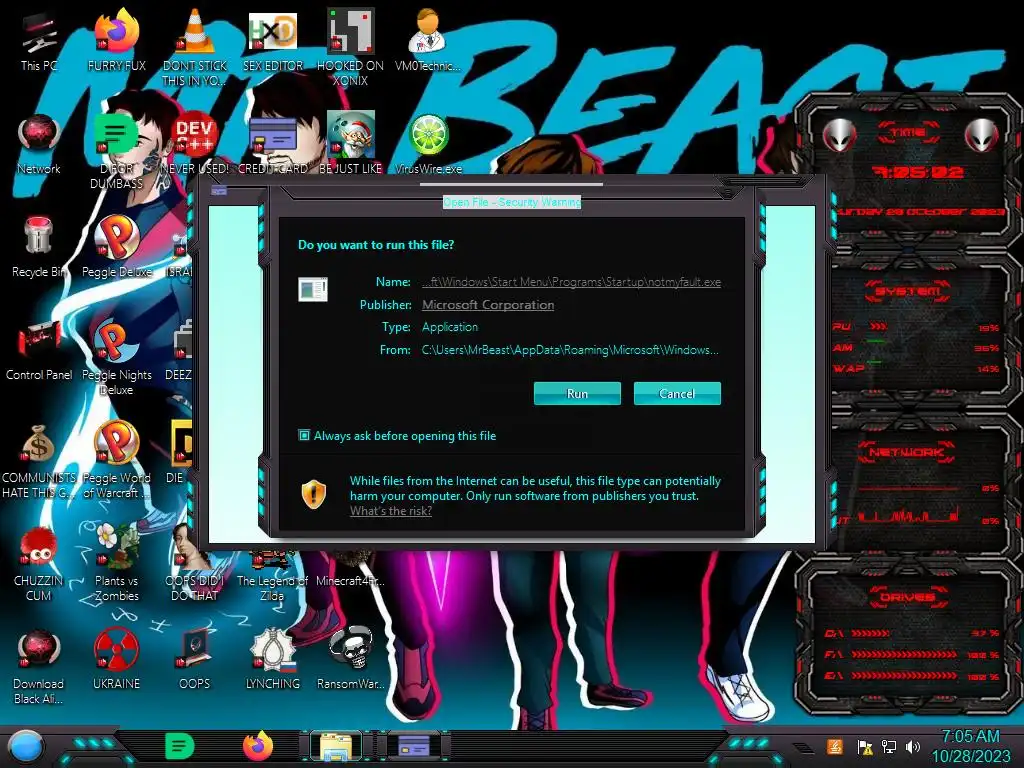
Task: Open the network connection tray icon
Action: pos(889,747)
